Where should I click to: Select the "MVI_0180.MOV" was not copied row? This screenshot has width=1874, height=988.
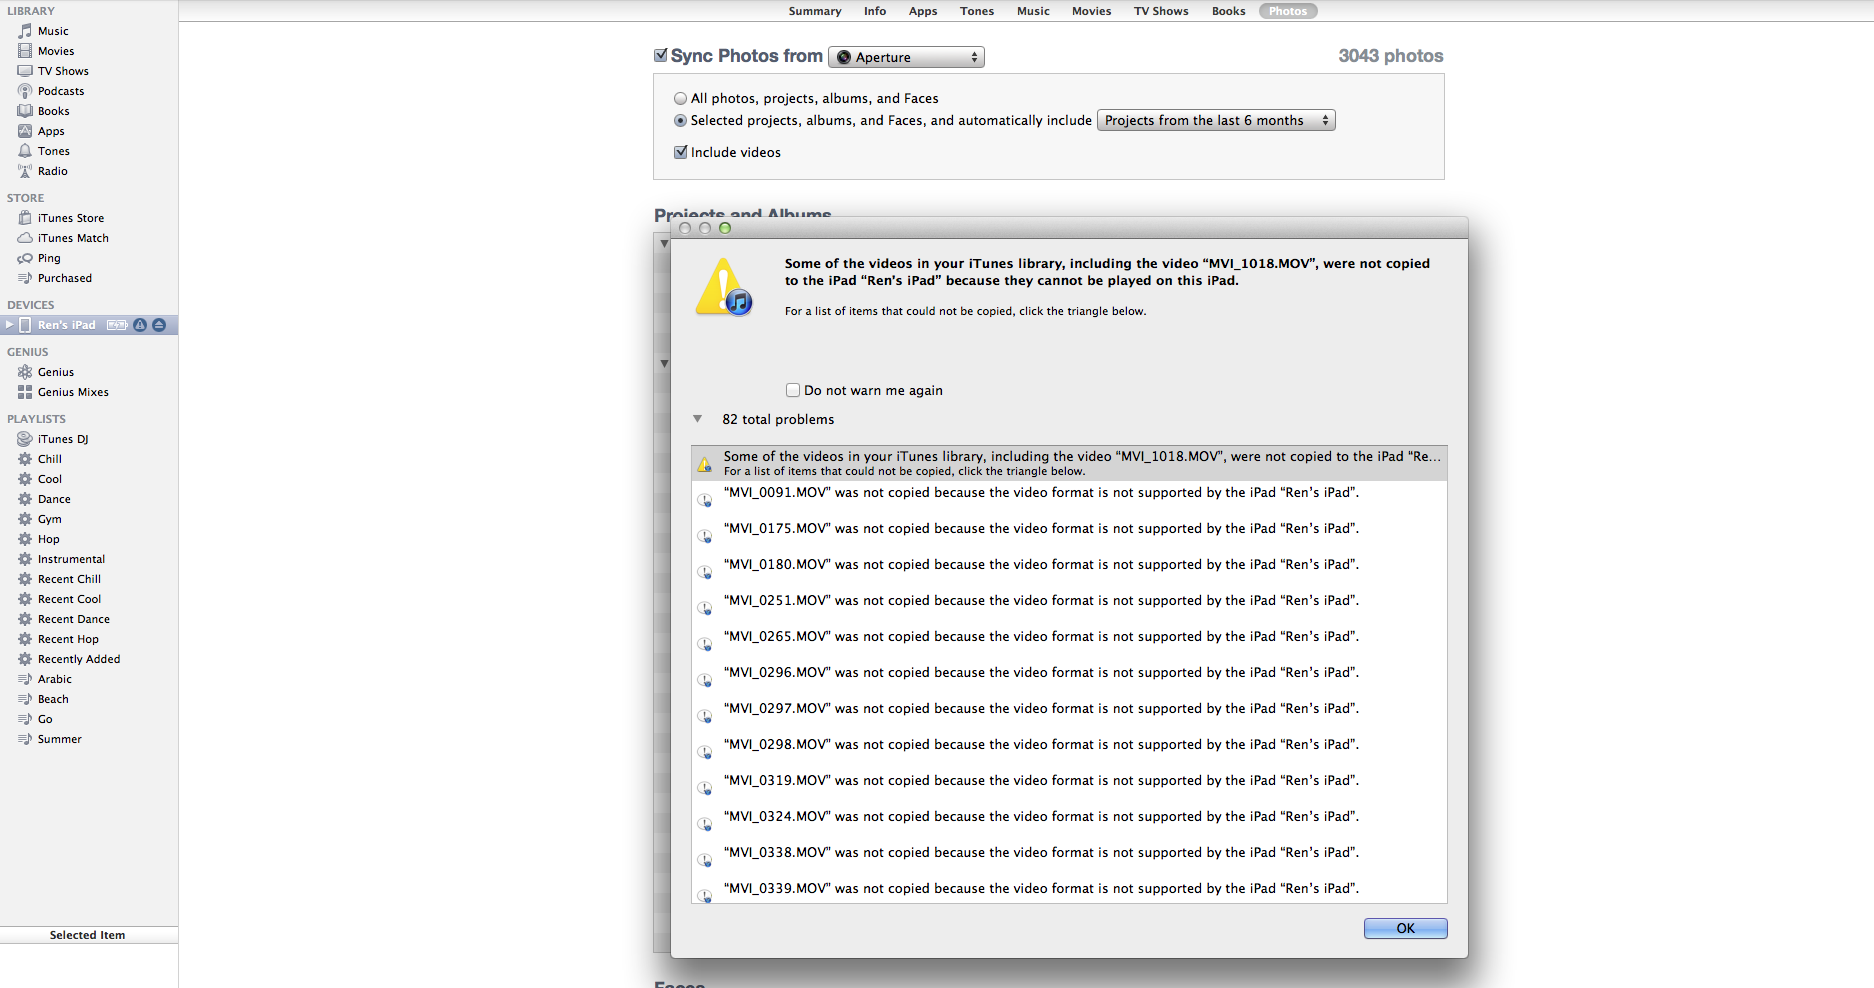[x=1069, y=571]
